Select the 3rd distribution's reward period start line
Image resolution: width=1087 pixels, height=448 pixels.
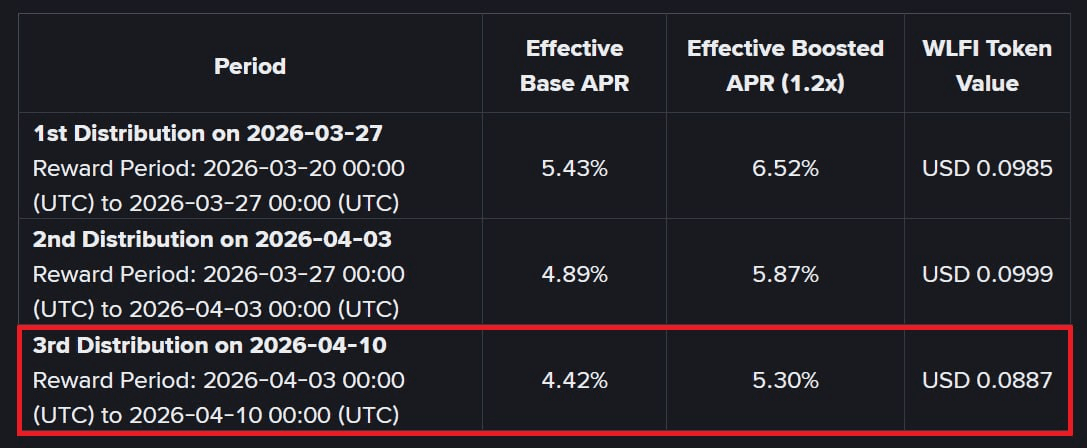218,380
